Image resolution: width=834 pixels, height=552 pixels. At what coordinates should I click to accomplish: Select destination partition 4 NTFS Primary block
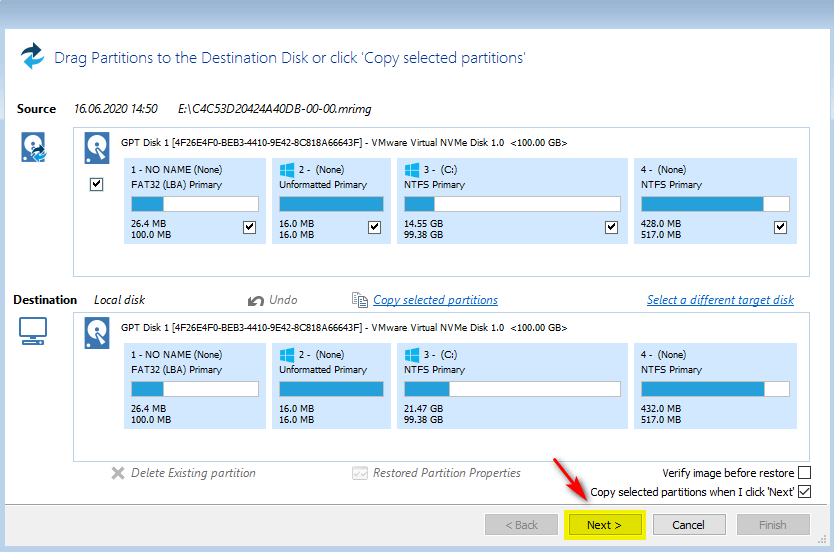pyautogui.click(x=715, y=385)
